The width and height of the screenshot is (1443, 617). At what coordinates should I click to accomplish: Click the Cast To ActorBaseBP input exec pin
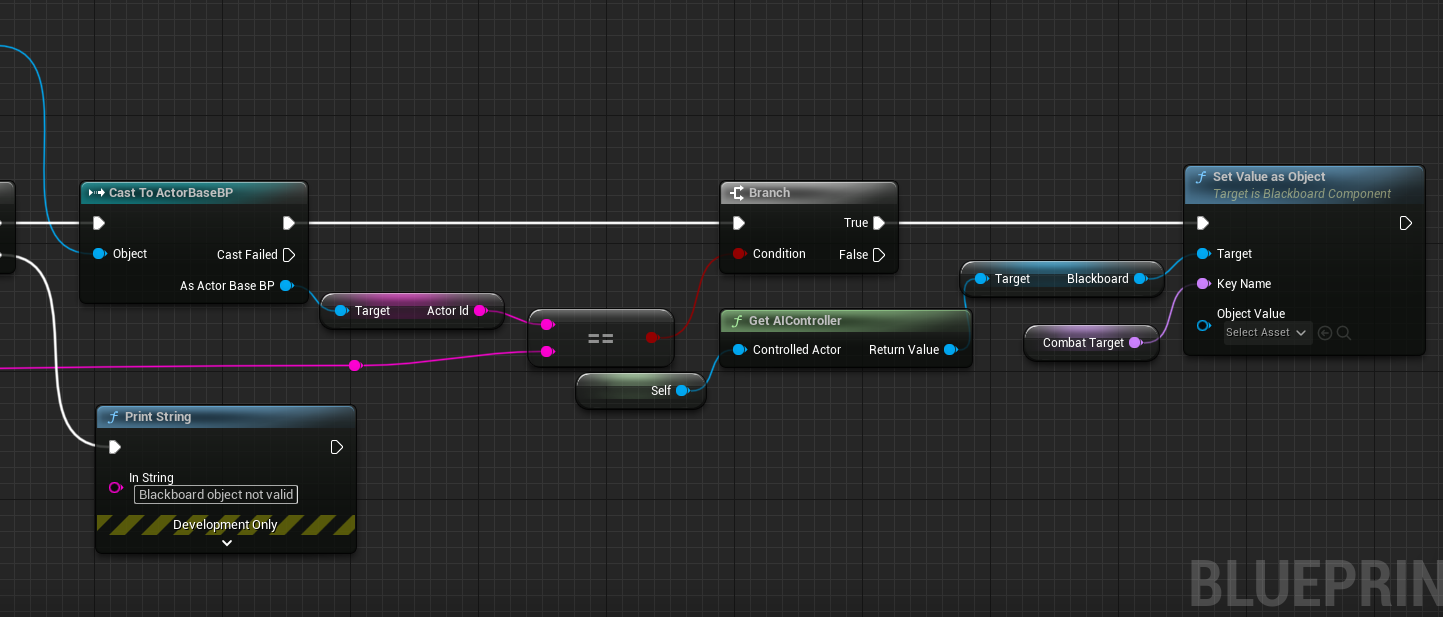coord(98,223)
